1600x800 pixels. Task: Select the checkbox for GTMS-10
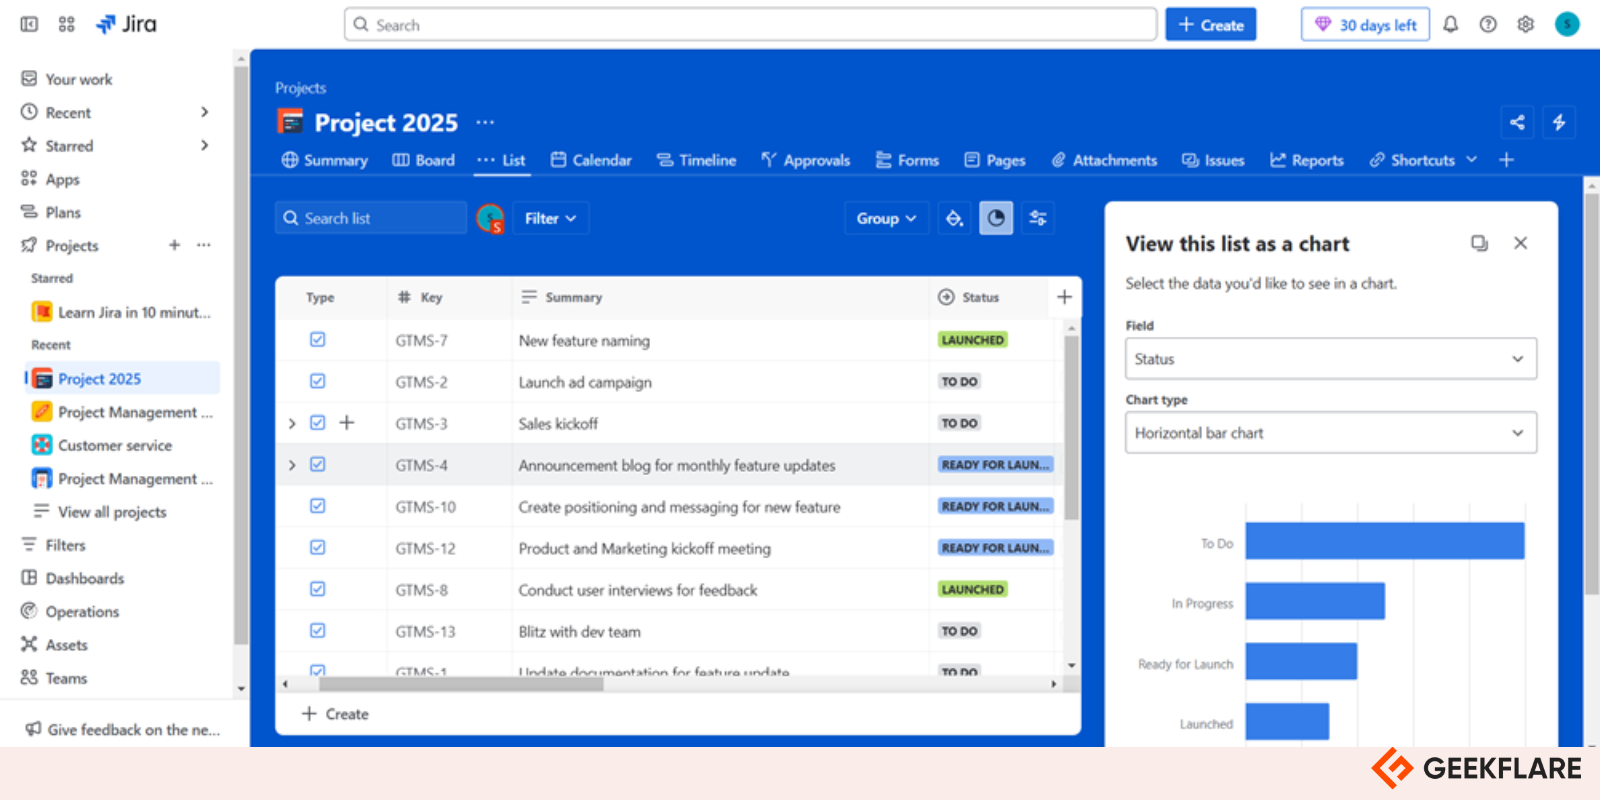(317, 506)
